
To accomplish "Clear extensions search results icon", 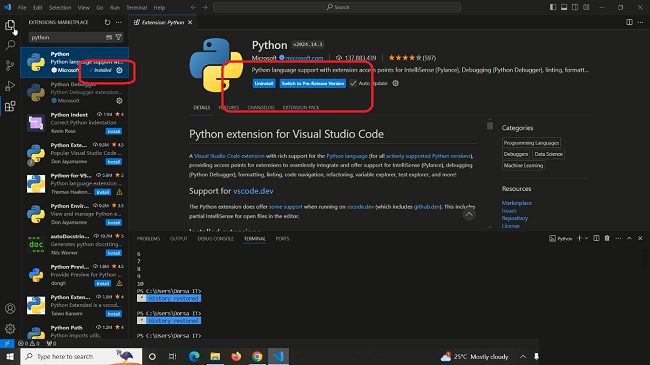I will [109, 37].
